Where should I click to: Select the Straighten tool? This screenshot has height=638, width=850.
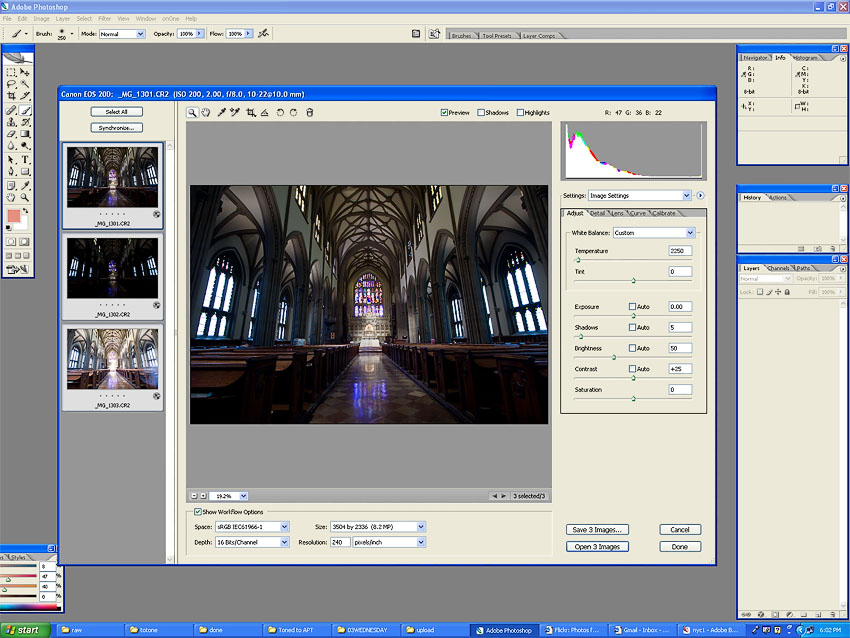[x=265, y=112]
